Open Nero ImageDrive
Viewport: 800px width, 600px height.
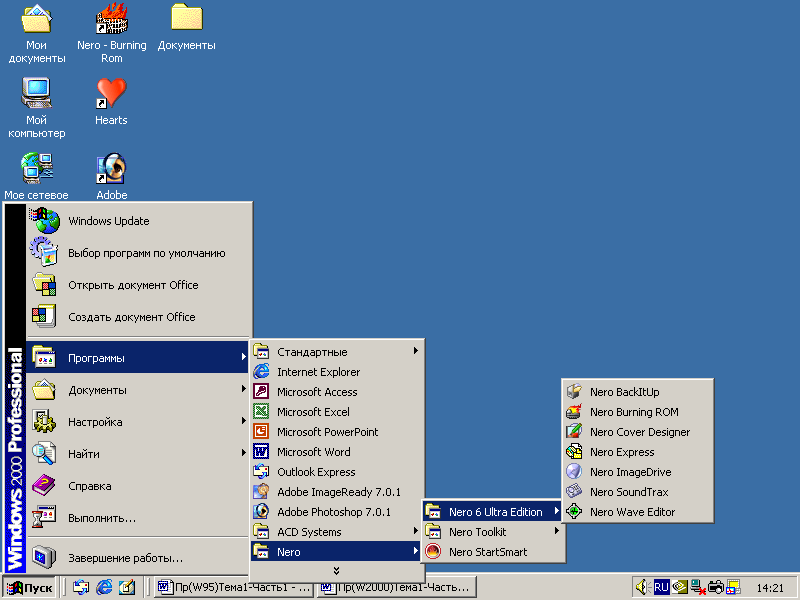637,472
